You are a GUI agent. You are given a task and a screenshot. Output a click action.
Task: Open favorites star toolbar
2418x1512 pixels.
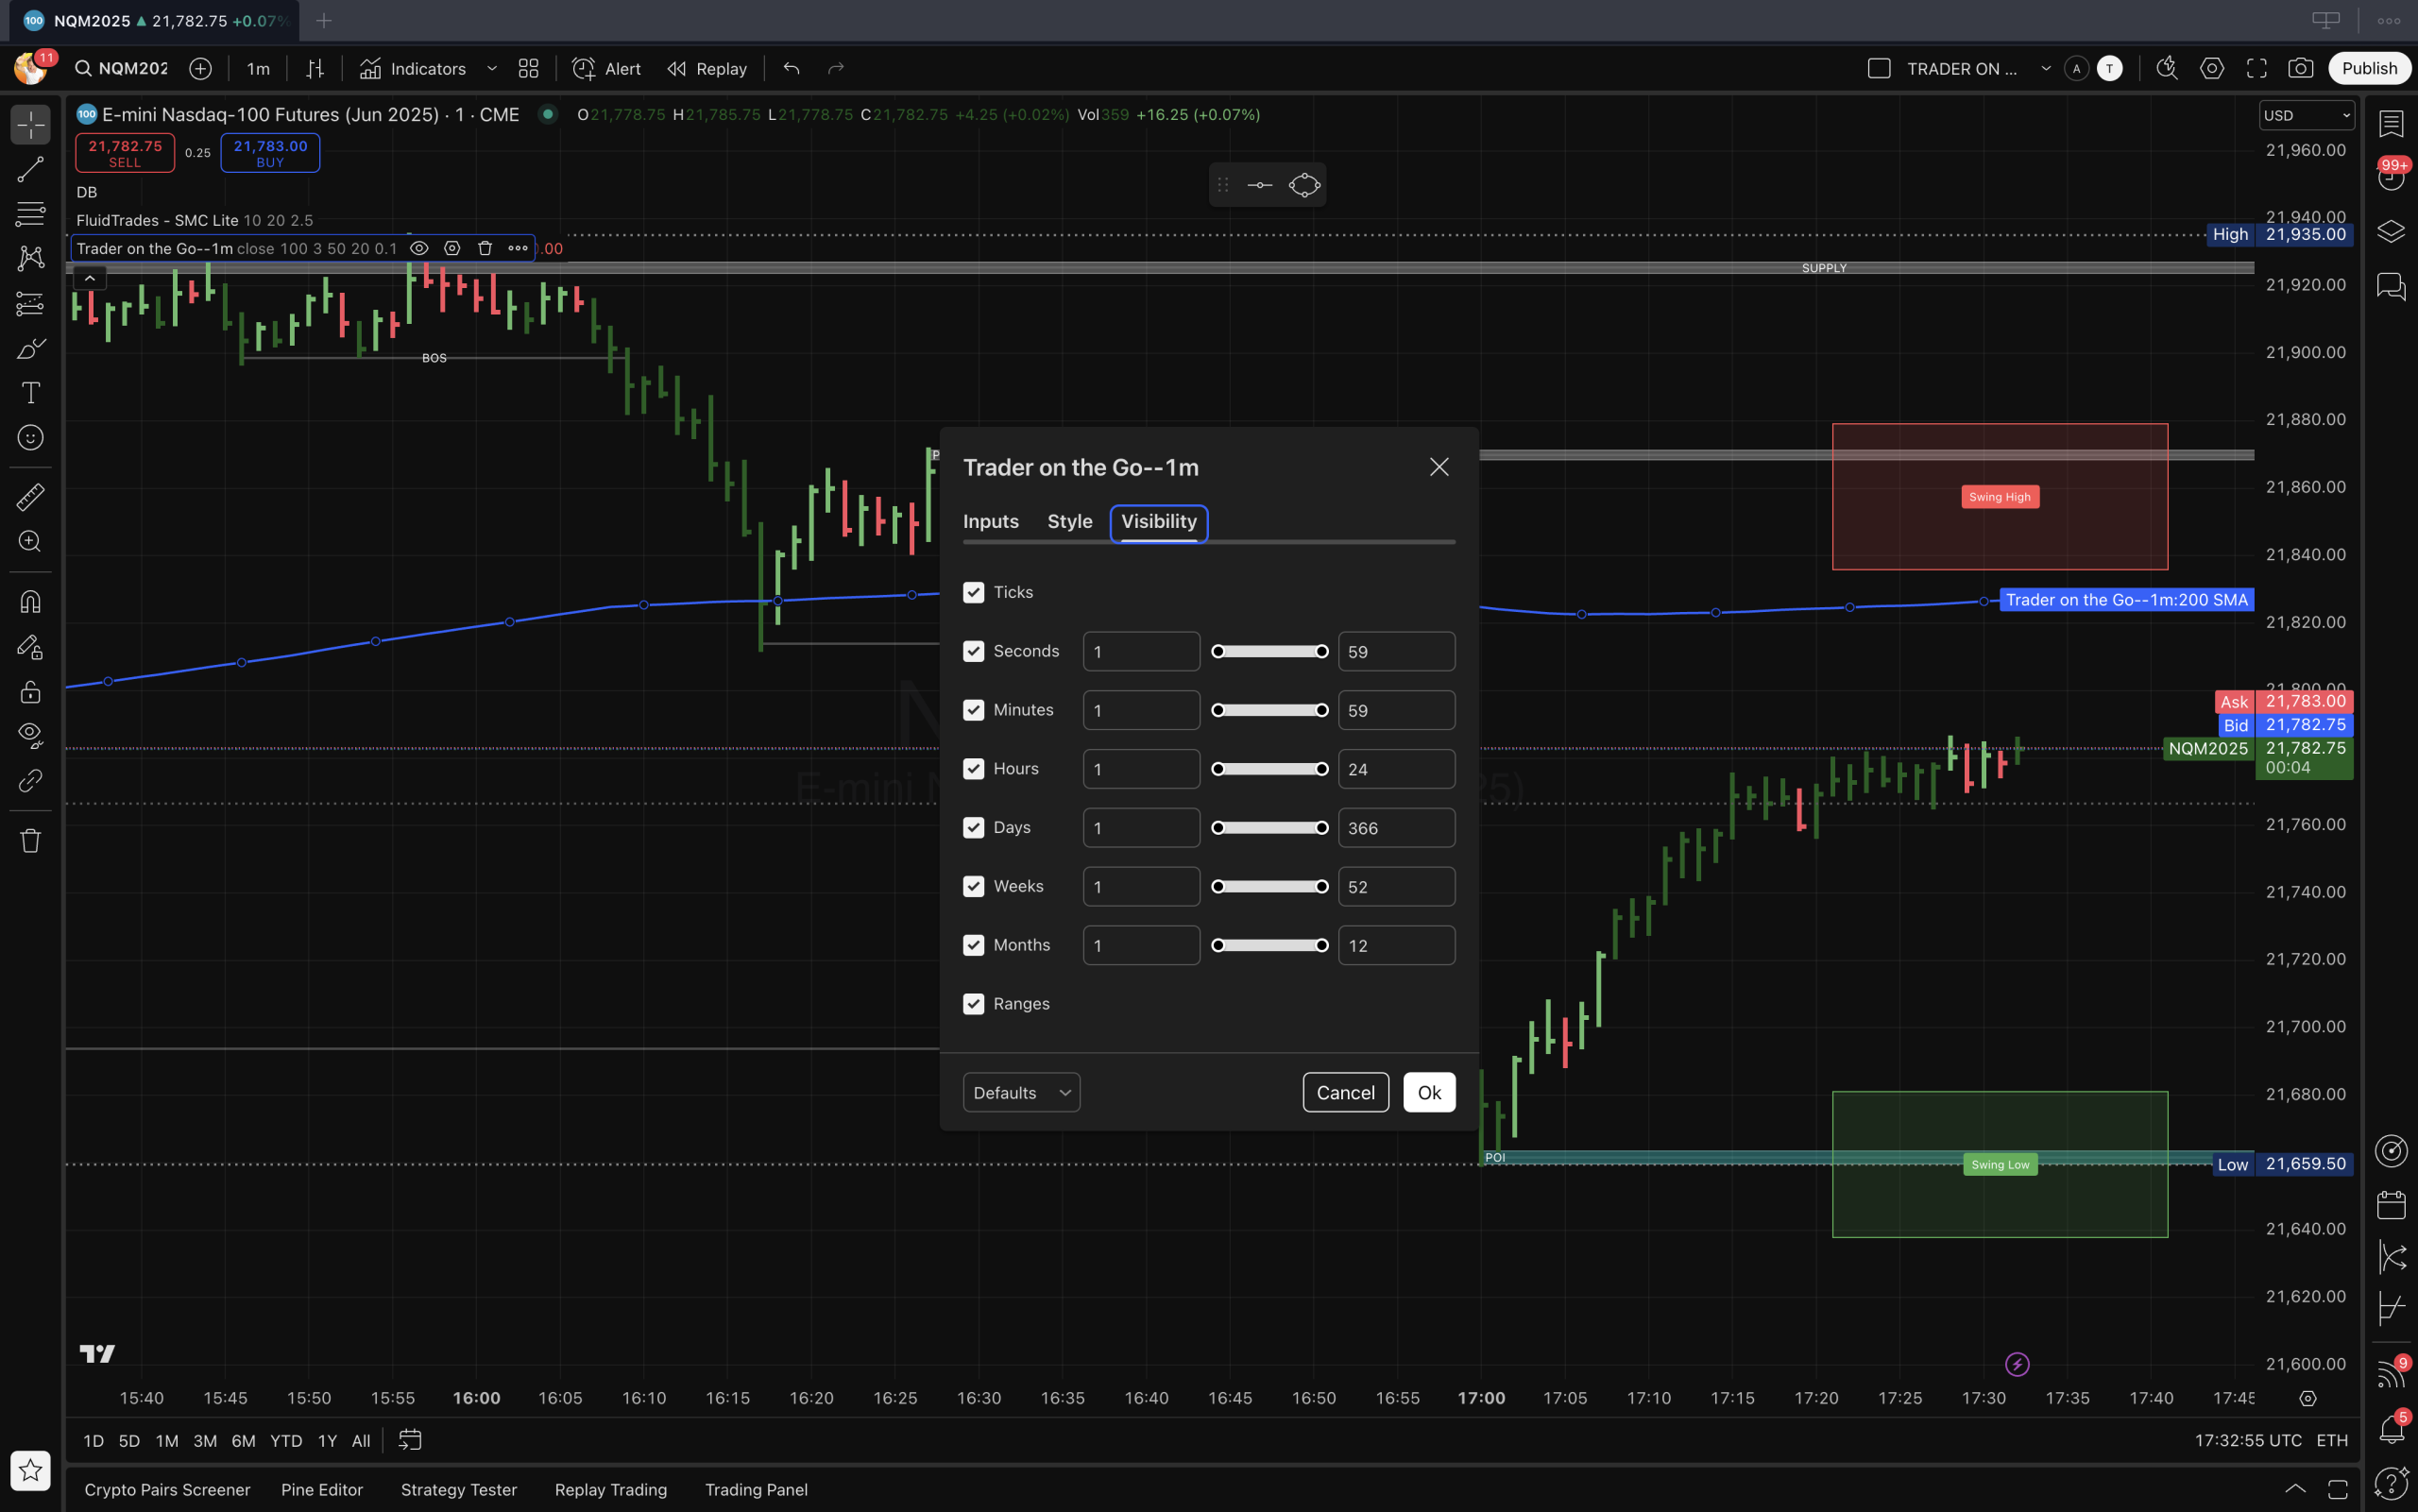[x=30, y=1470]
